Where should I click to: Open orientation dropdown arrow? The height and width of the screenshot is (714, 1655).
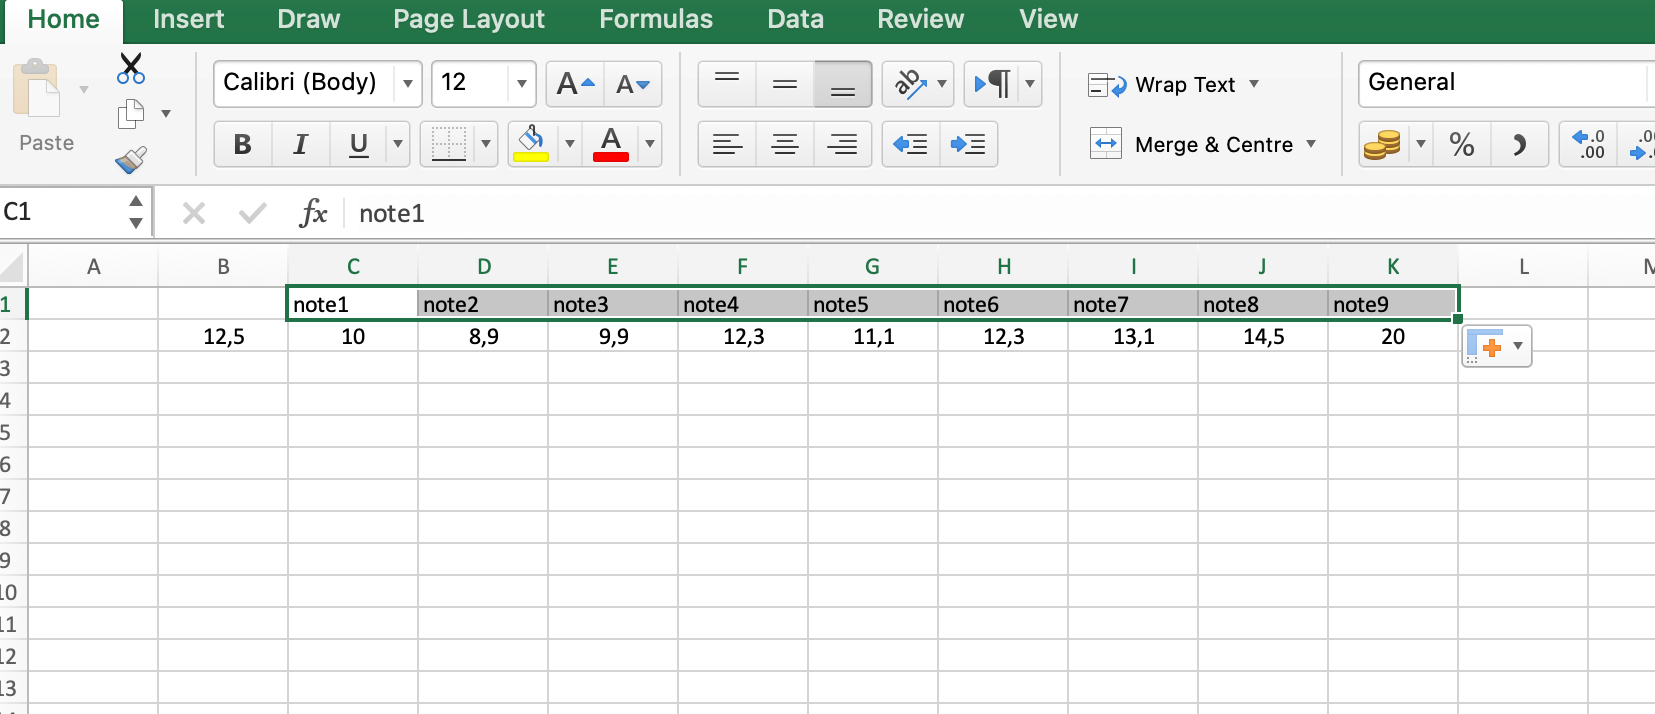942,84
